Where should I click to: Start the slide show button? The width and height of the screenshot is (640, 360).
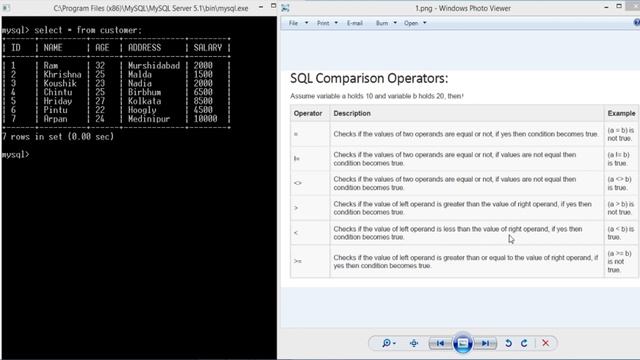(x=462, y=343)
